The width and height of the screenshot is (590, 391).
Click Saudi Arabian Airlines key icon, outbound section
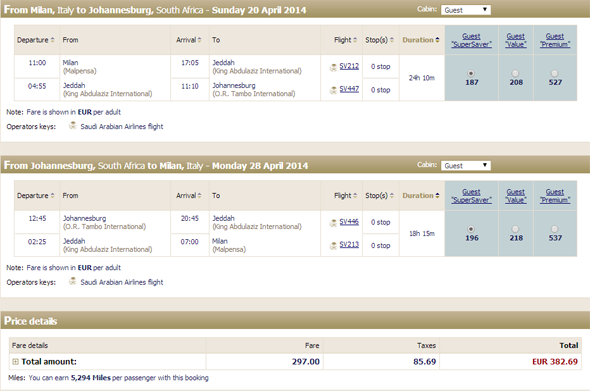click(x=73, y=125)
